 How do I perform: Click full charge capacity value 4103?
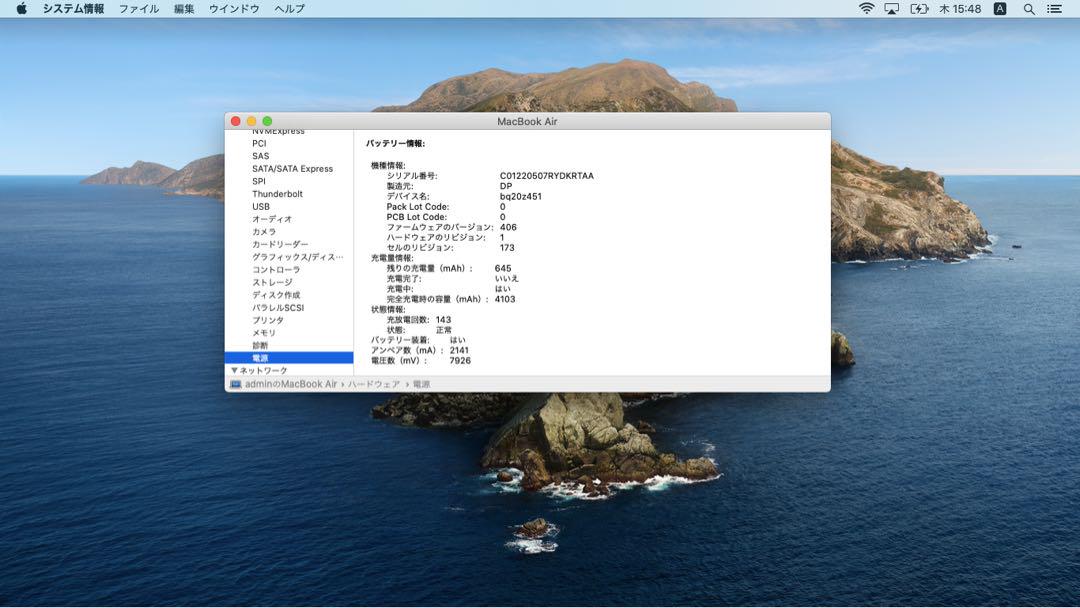[x=504, y=300]
